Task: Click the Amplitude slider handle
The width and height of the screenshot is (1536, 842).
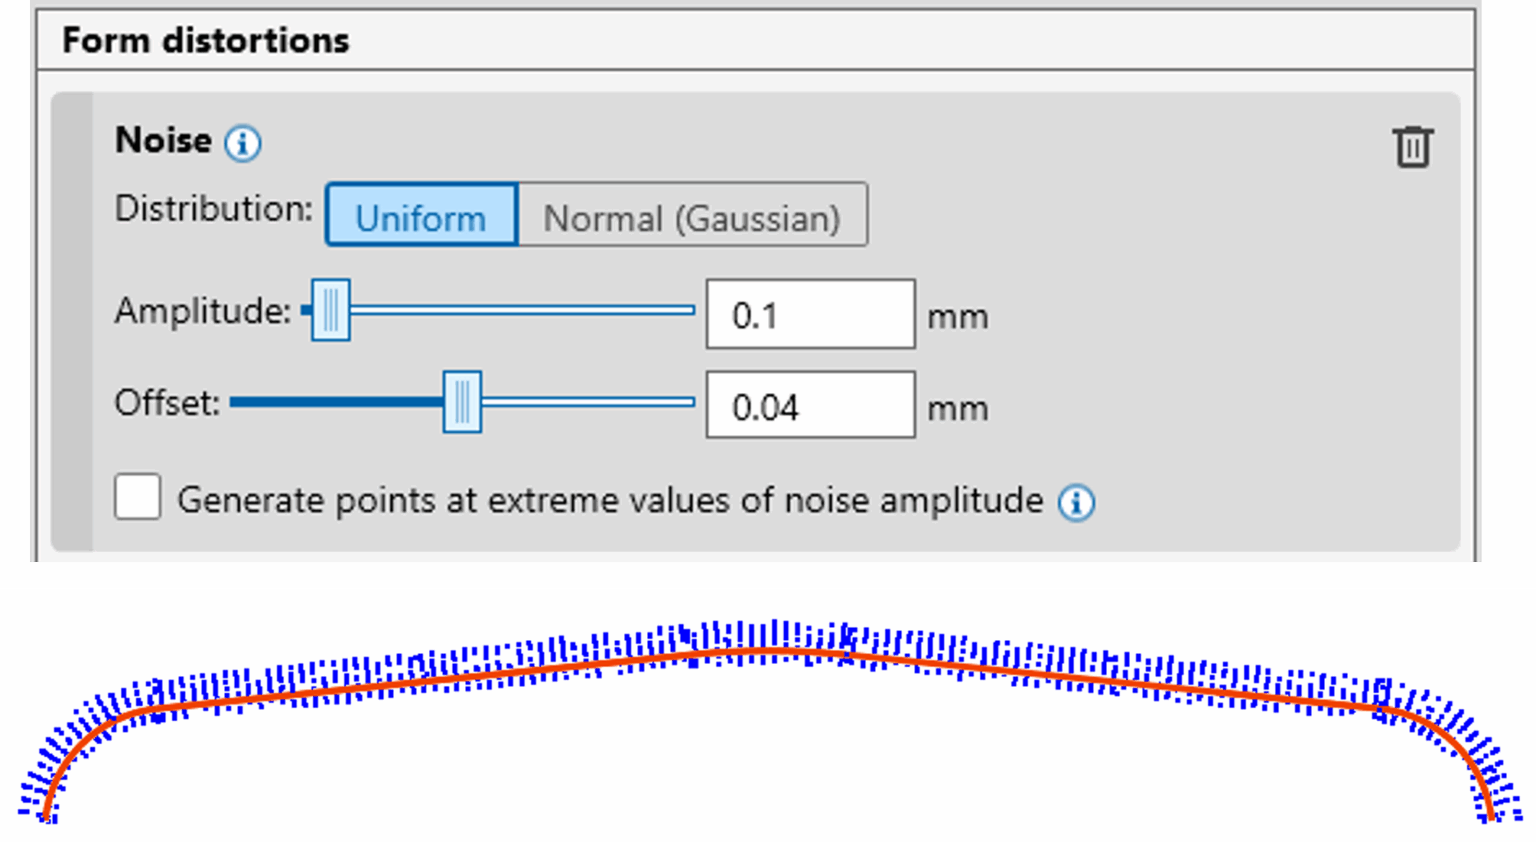Action: coord(331,310)
